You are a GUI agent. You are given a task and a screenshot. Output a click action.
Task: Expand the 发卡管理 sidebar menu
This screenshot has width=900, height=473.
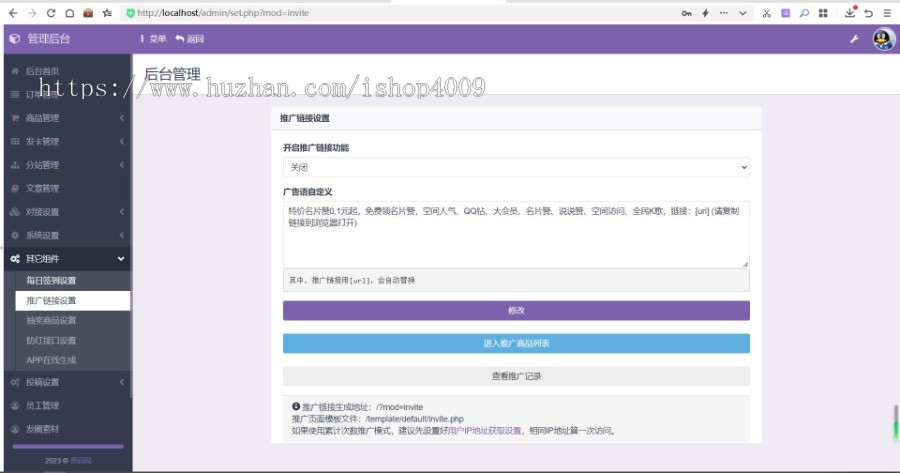click(x=68, y=142)
